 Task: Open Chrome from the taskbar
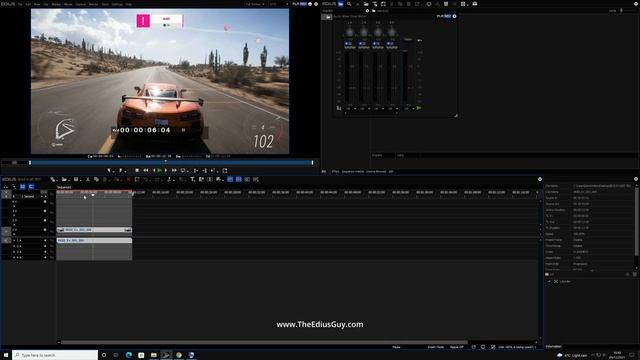coord(179,355)
